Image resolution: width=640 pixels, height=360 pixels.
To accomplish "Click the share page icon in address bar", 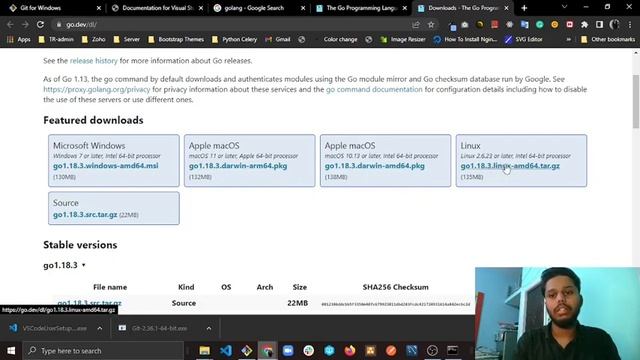I will pos(416,24).
